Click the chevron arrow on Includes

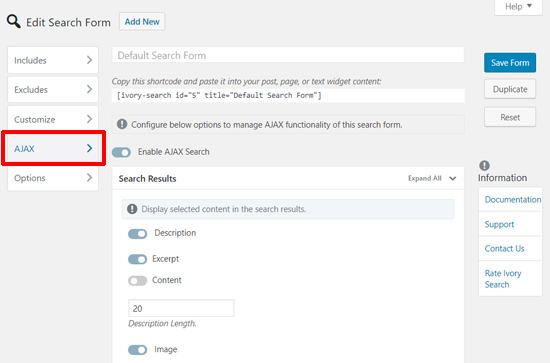click(89, 60)
